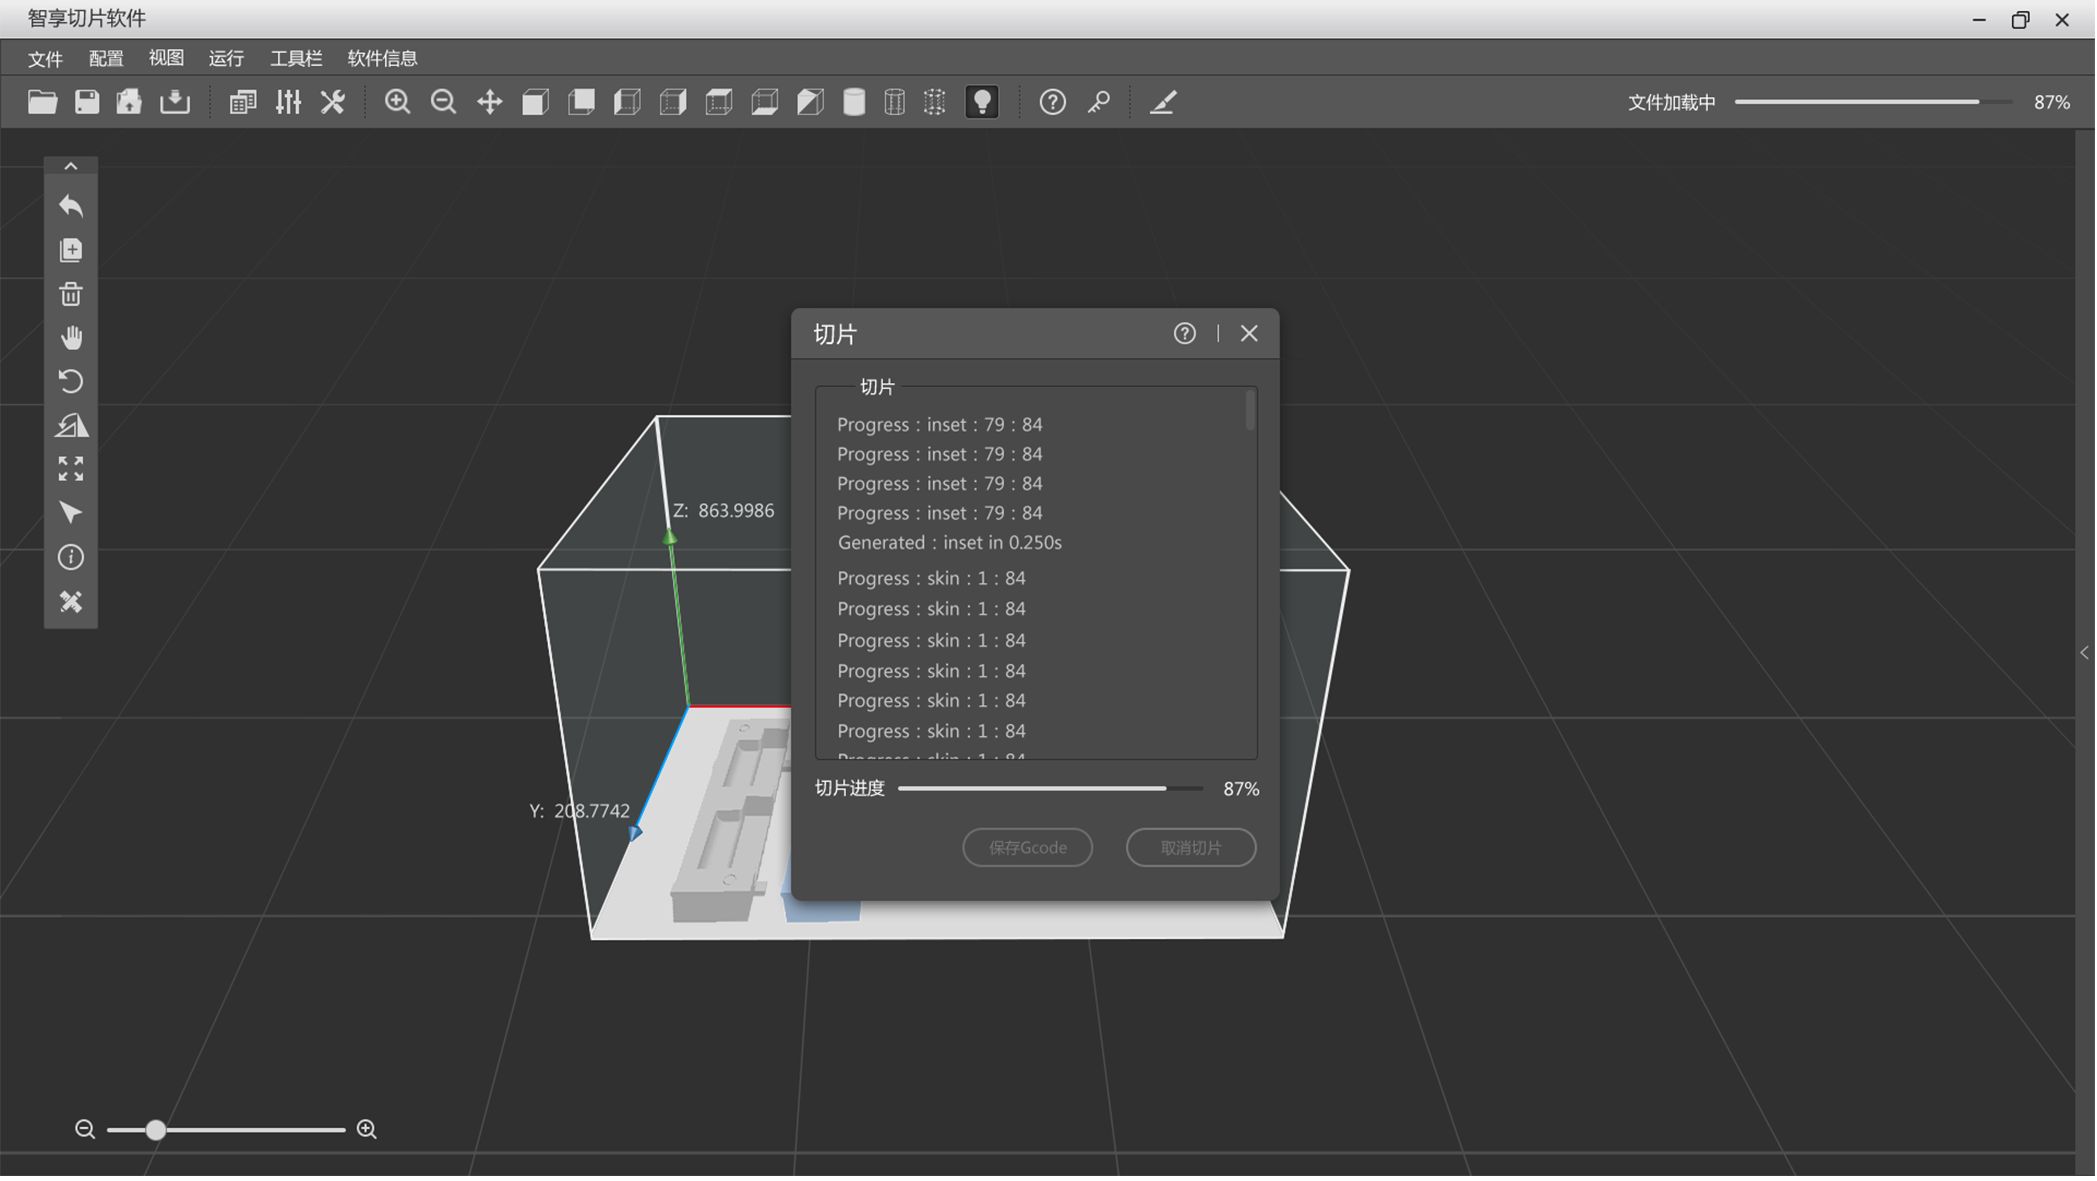The image size is (2097, 1181).
Task: Click the open file folder icon
Action: point(42,102)
